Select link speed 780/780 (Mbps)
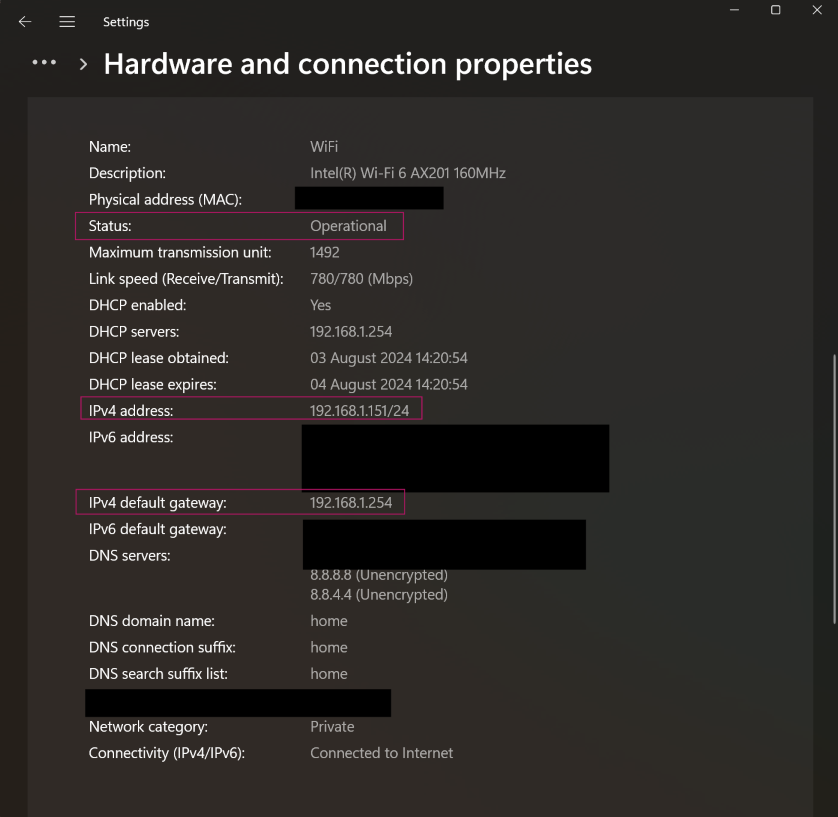Viewport: 838px width, 817px height. pos(361,279)
